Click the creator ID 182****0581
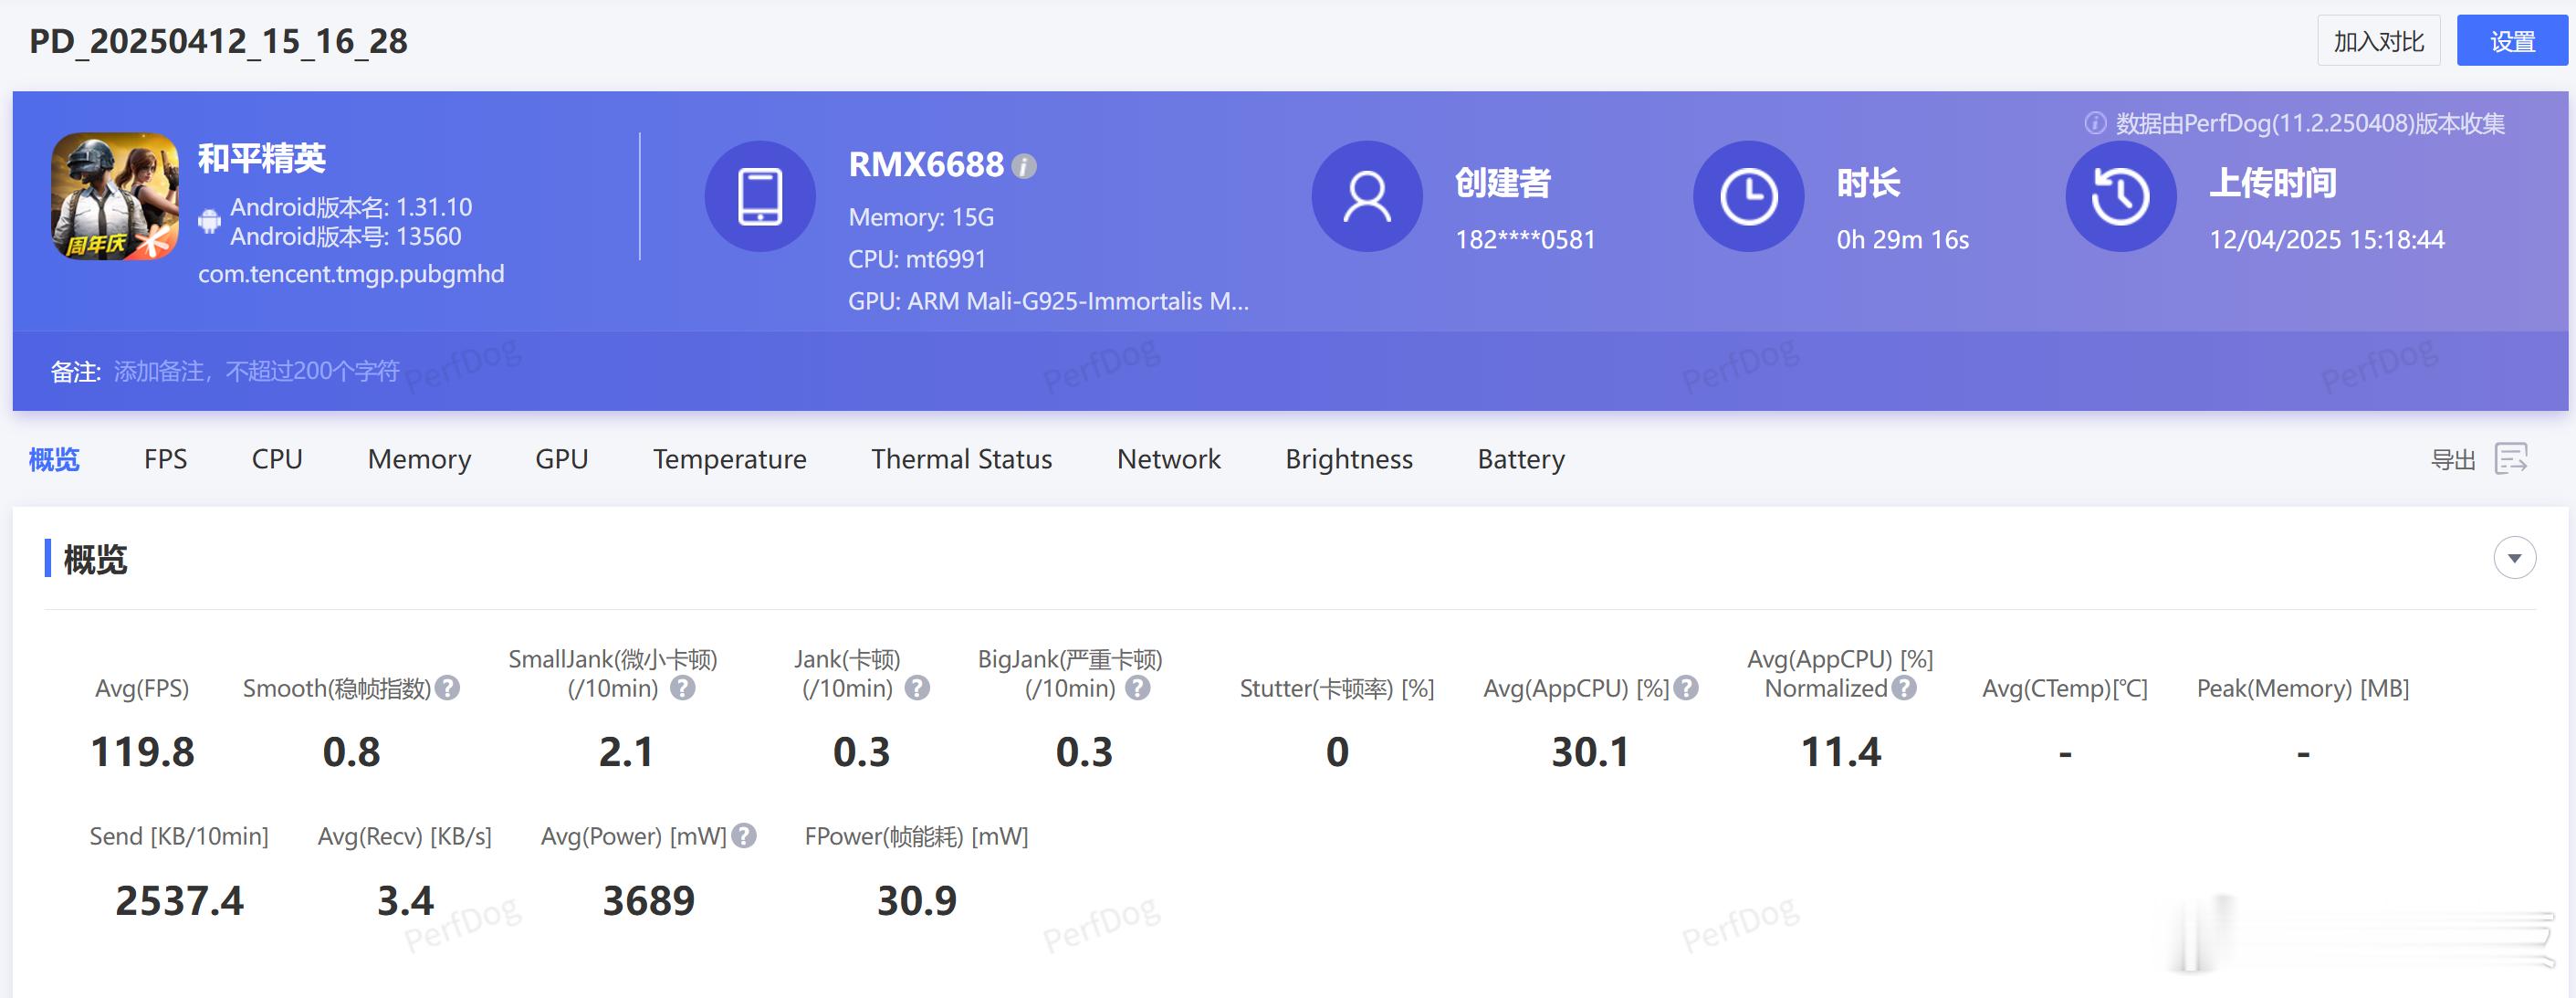The height and width of the screenshot is (998, 2576). pyautogui.click(x=1525, y=240)
